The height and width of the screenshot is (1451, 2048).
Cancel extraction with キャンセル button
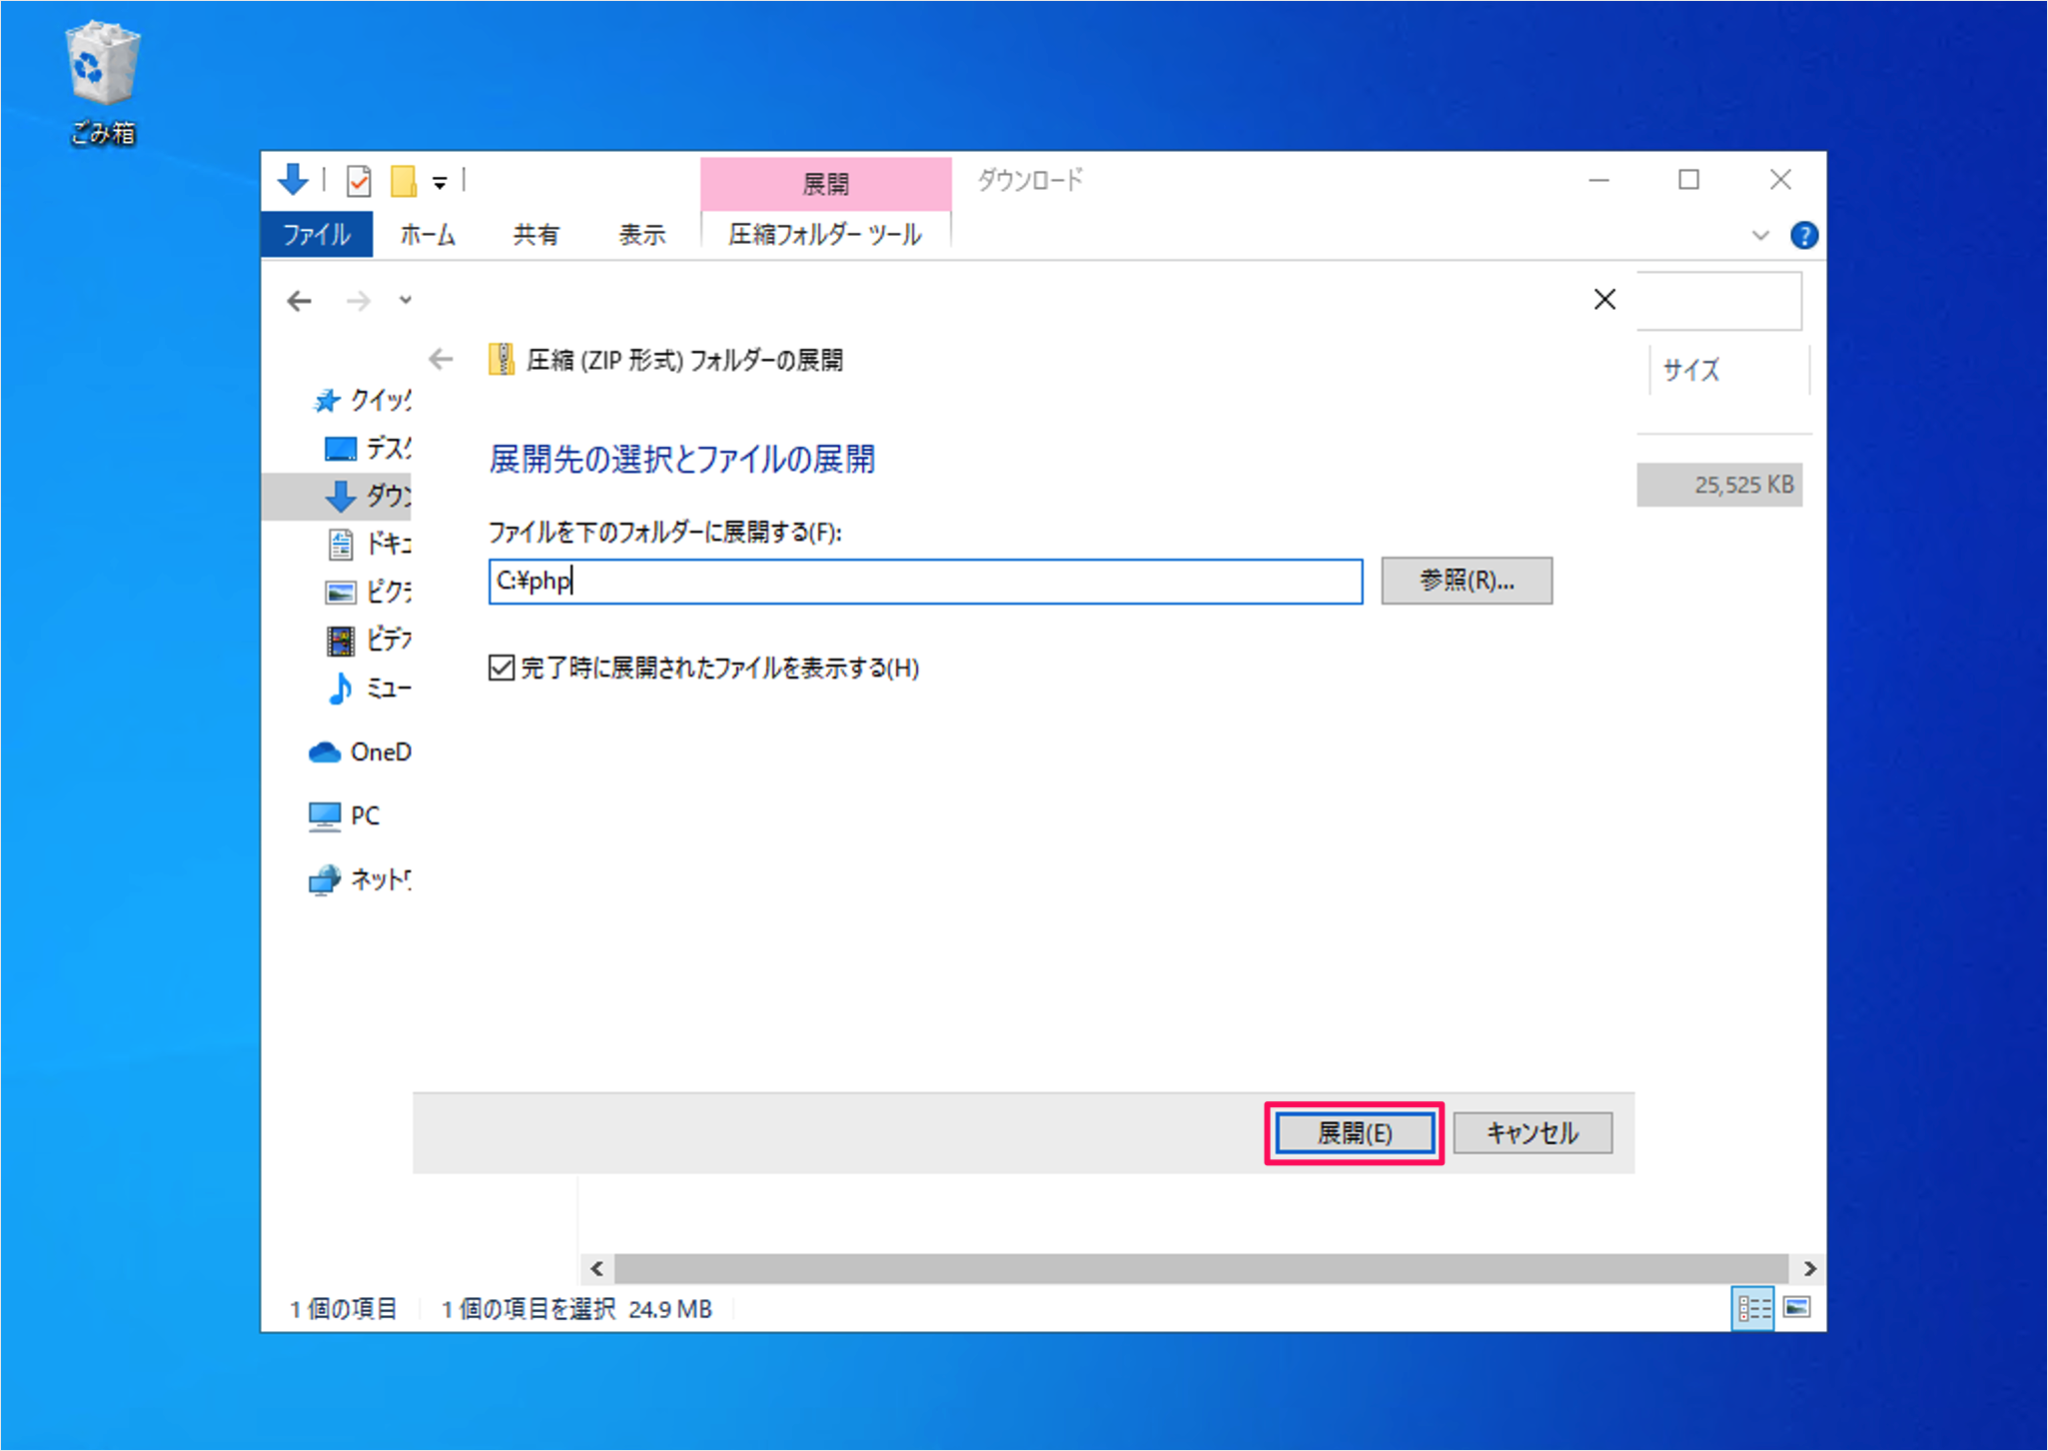(x=1532, y=1132)
